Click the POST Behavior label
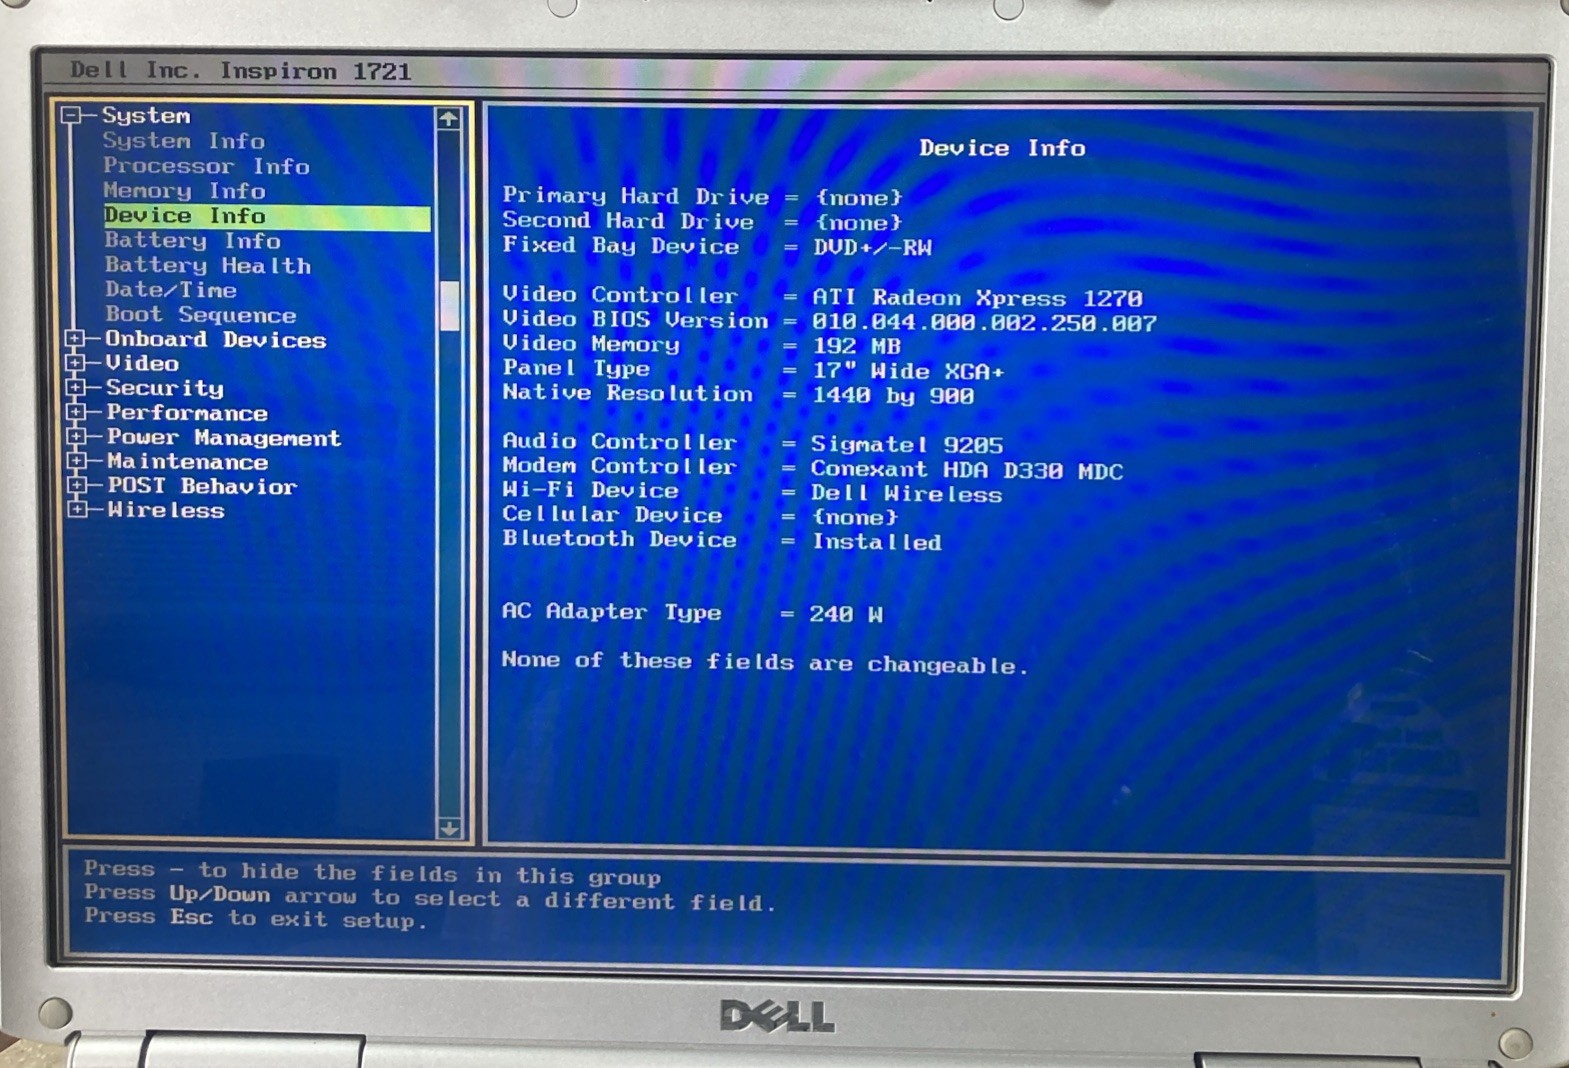The height and width of the screenshot is (1068, 1569). click(x=202, y=486)
